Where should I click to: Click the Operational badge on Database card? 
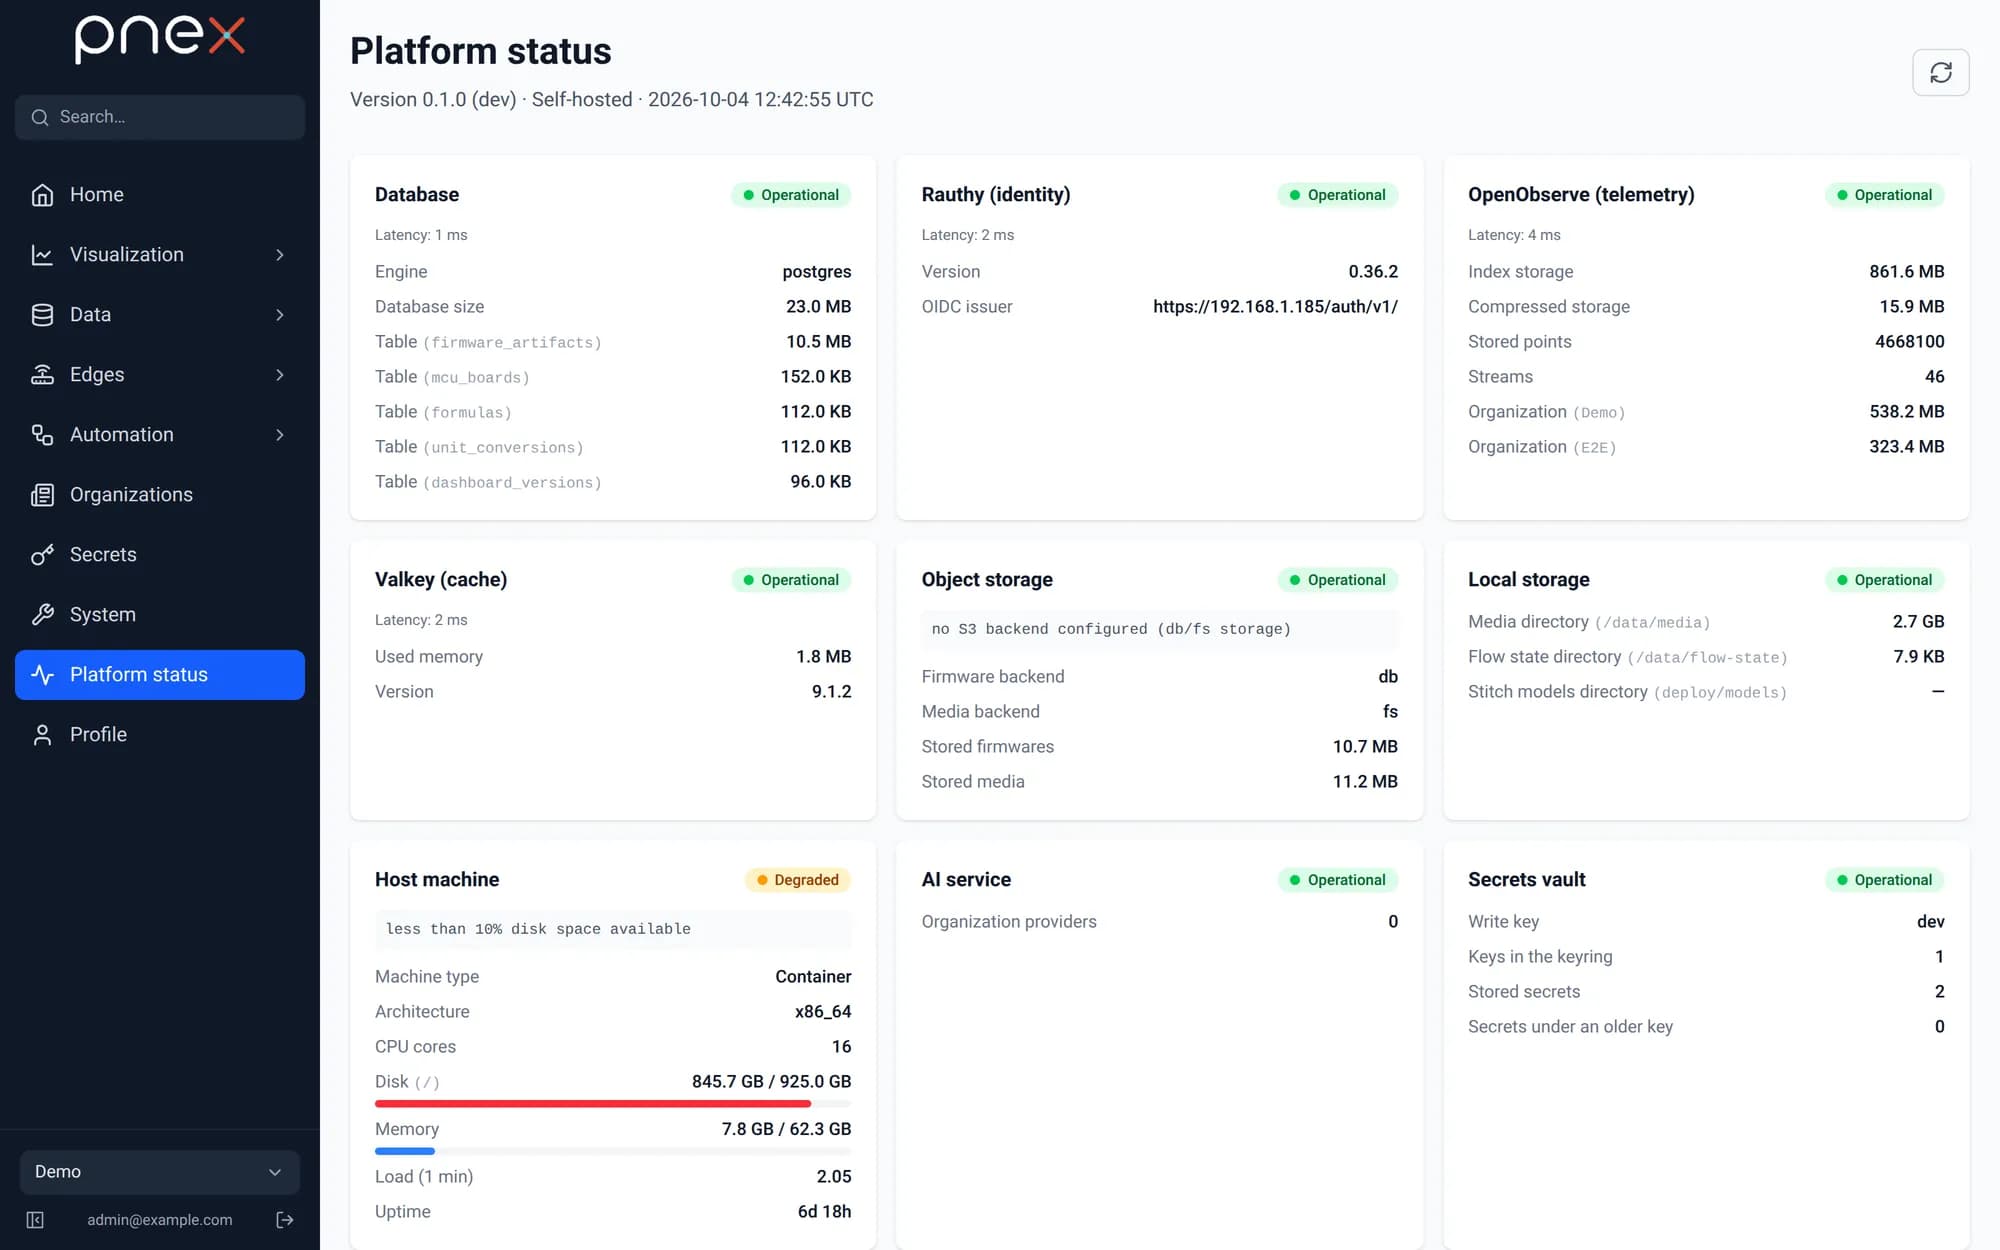[791, 195]
